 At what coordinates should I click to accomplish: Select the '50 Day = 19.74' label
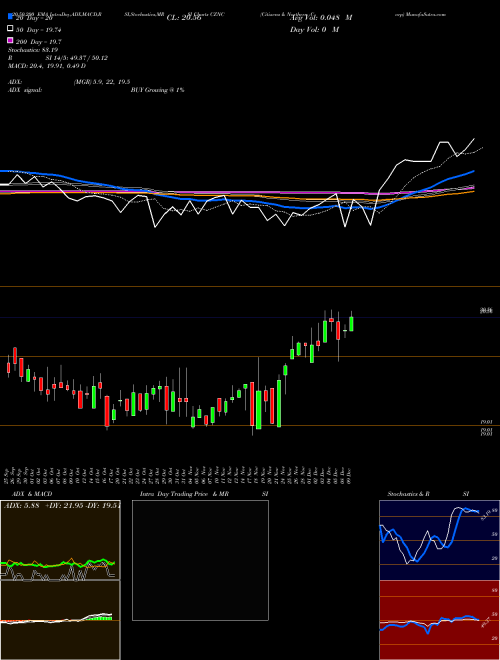coord(41,29)
